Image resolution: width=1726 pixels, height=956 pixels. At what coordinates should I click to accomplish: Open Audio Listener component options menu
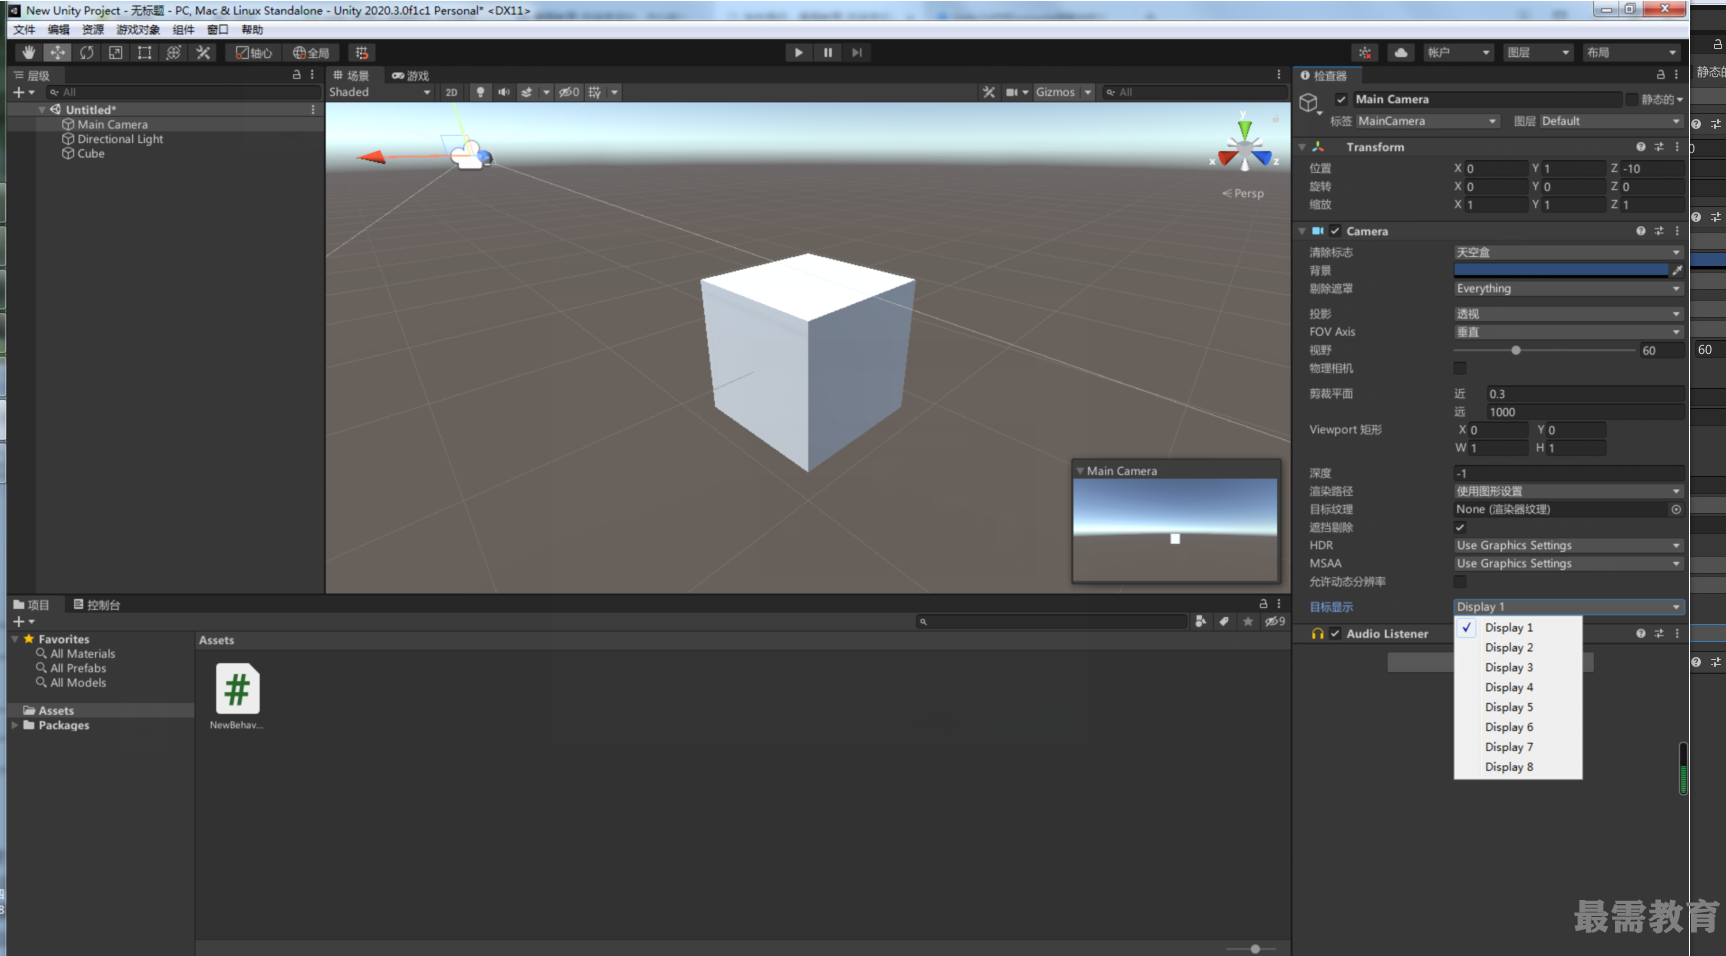(1677, 633)
